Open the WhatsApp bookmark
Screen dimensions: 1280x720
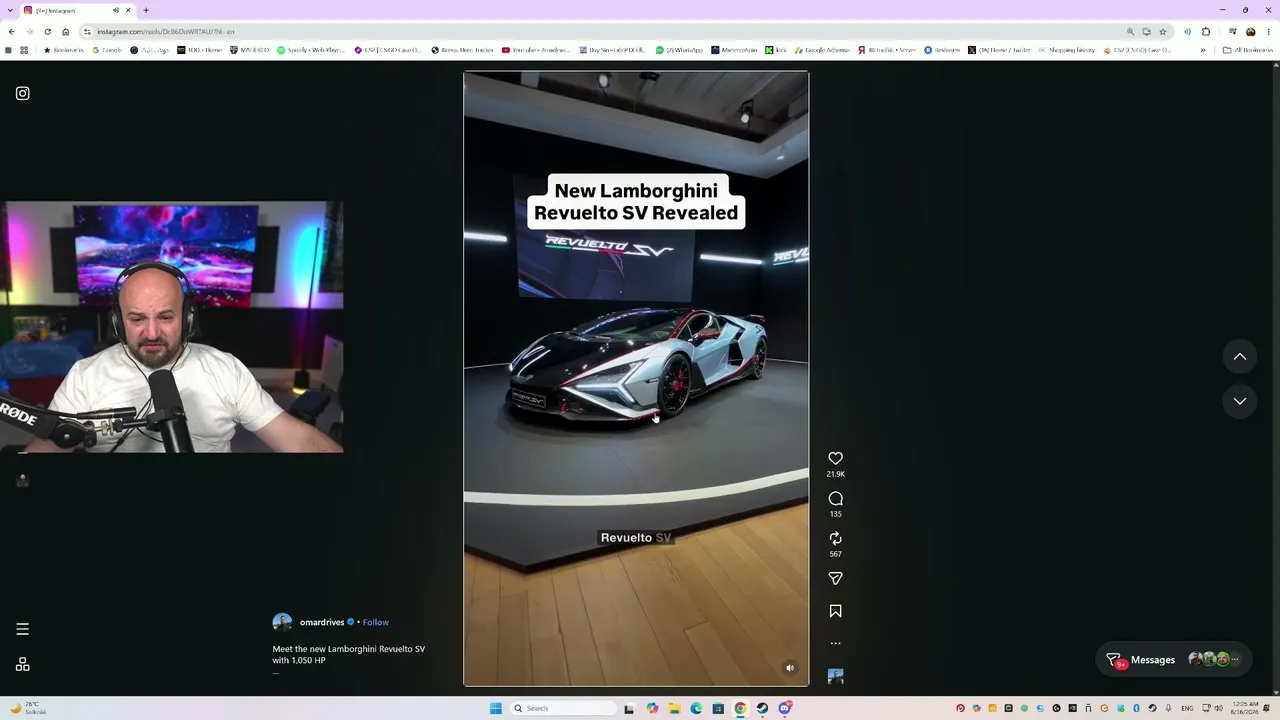click(680, 50)
